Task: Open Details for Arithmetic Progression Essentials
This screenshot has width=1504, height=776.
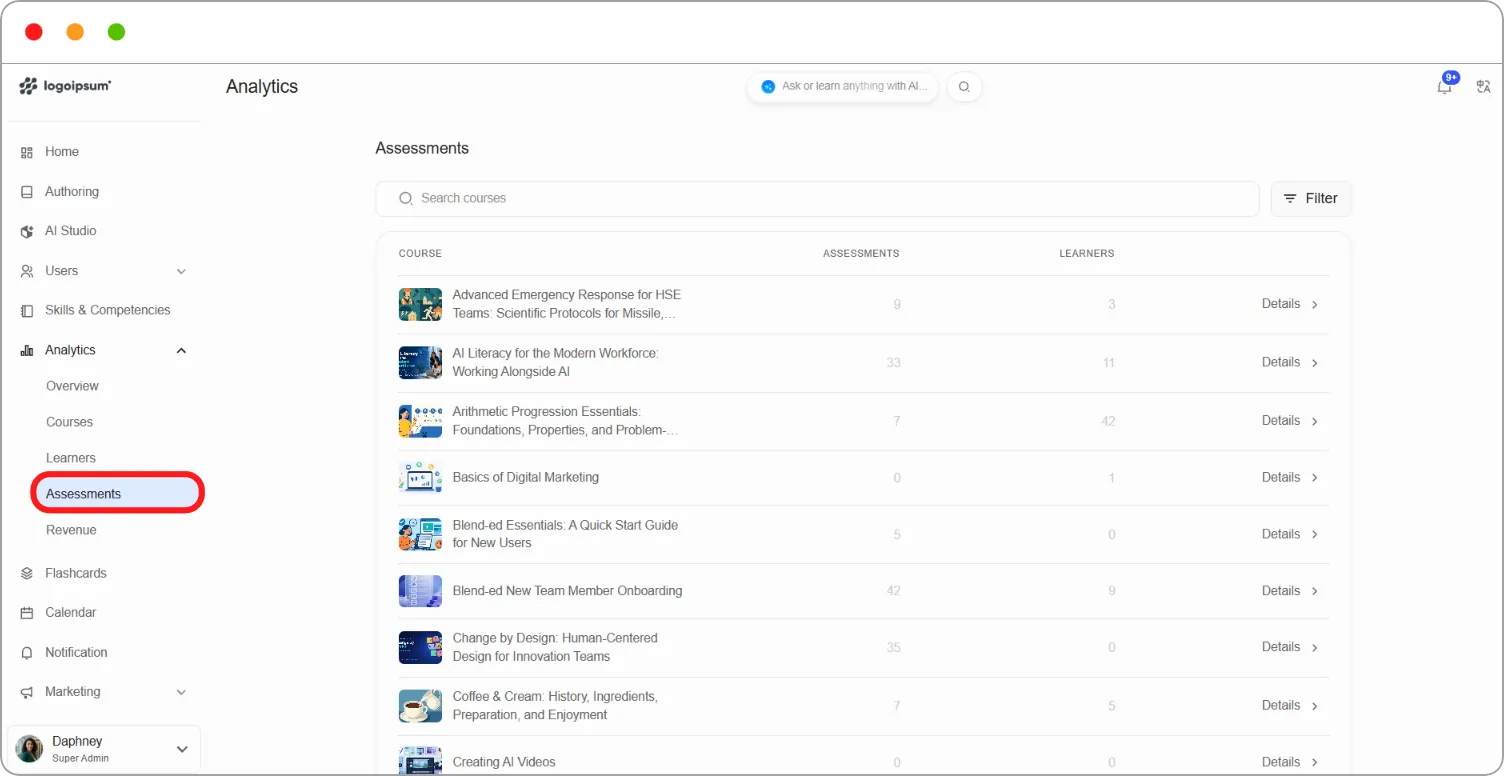Action: click(x=1290, y=421)
